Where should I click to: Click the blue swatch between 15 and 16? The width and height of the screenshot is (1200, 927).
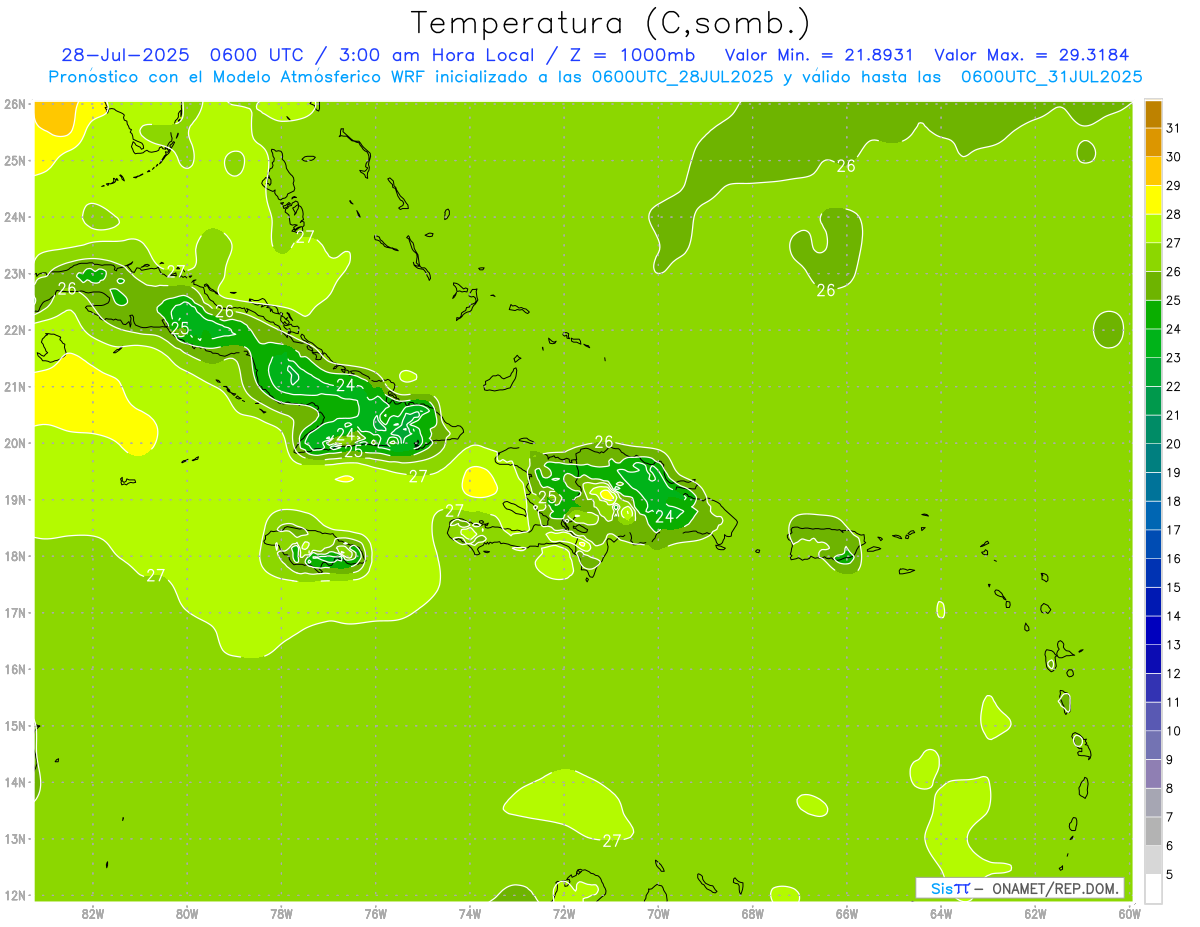pos(1153,572)
